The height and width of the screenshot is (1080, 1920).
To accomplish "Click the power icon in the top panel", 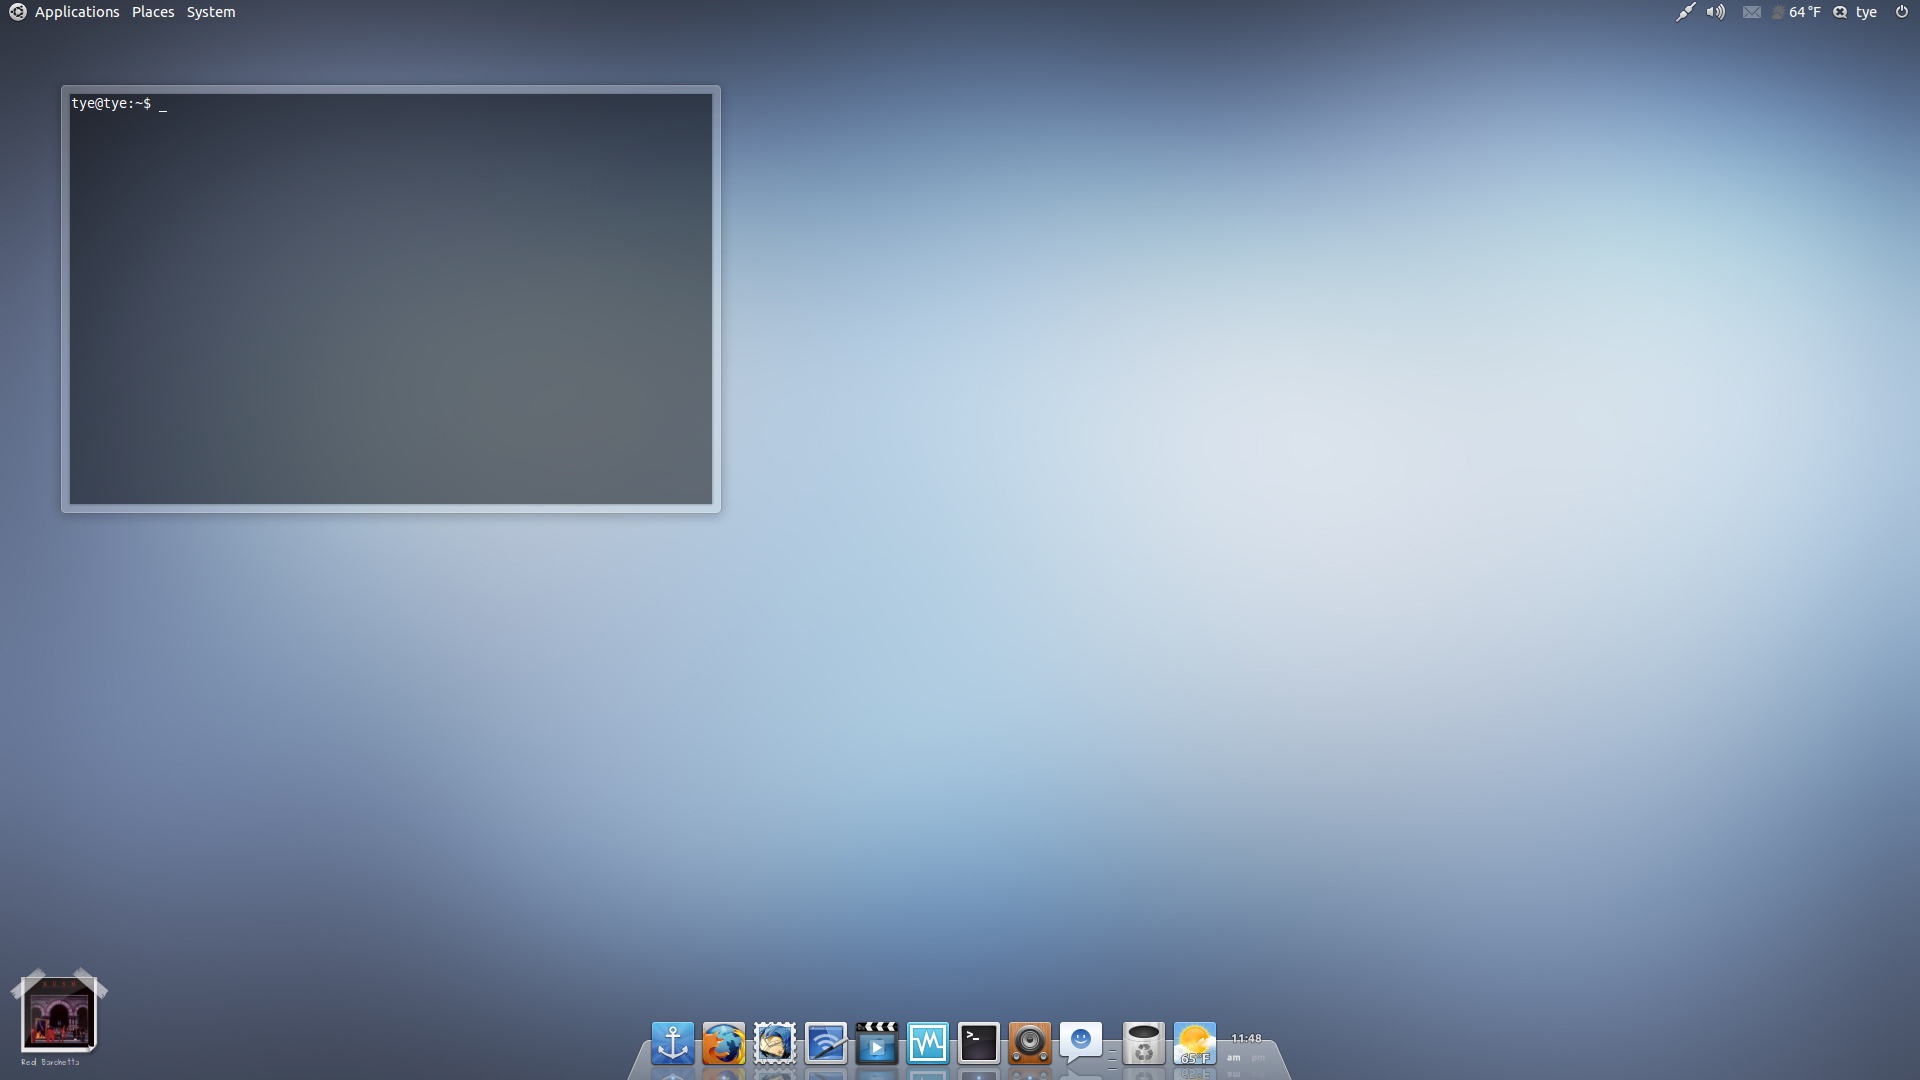I will [x=1903, y=12].
